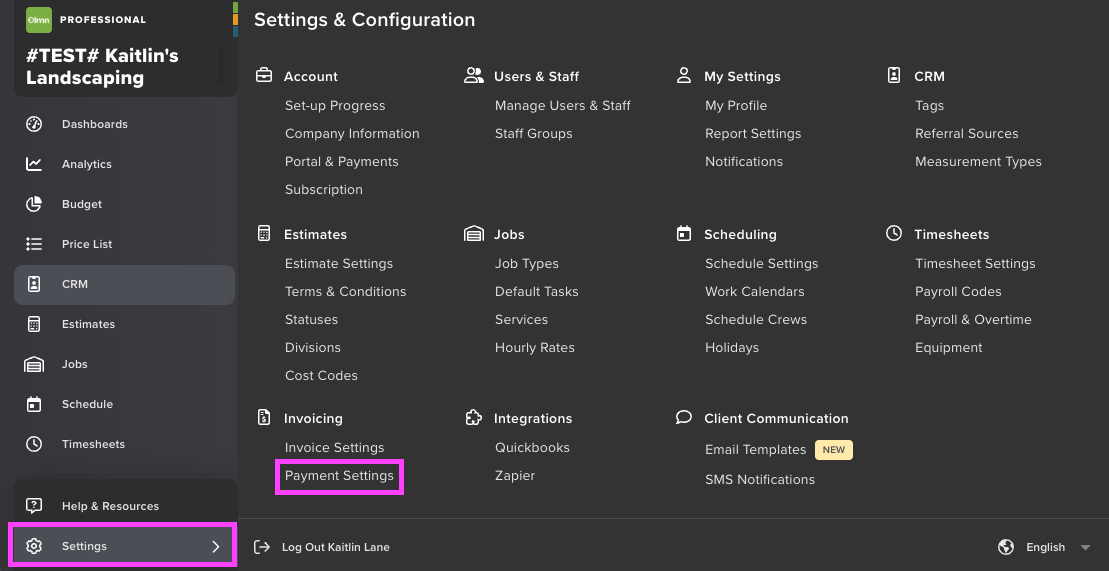The width and height of the screenshot is (1109, 571).
Task: Click the Timesheets clock icon in sidebar
Action: pos(34,444)
